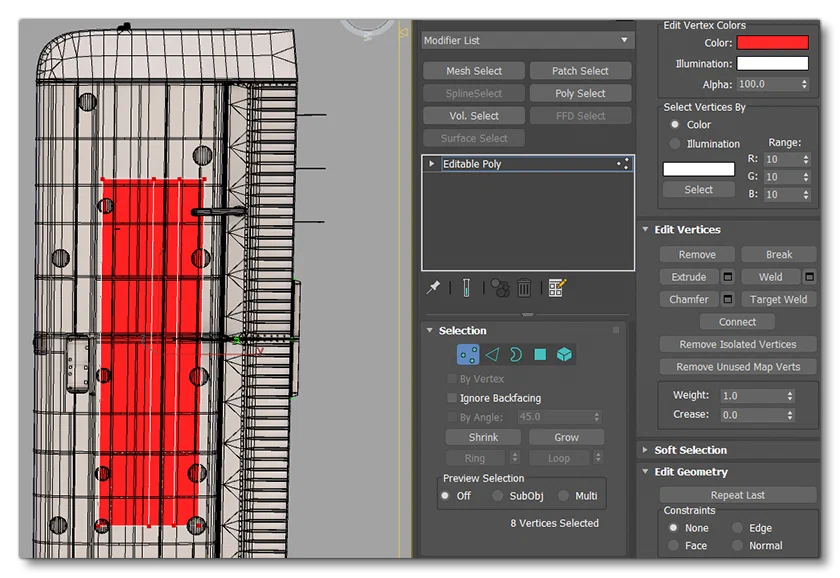
Task: Open Extrude settings box icon
Action: [x=728, y=277]
